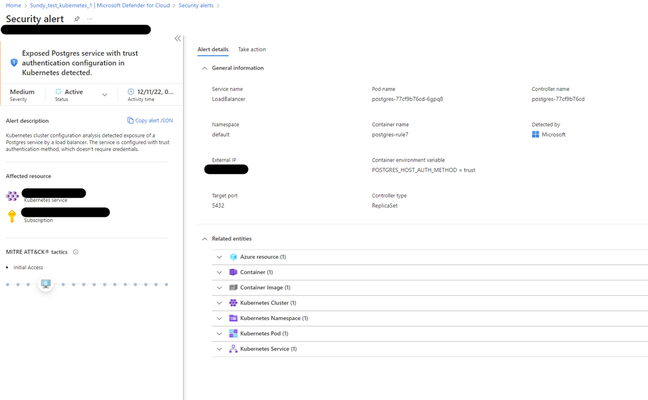Click the Kubernetes service resource icon
The image size is (648, 400).
coord(12,196)
